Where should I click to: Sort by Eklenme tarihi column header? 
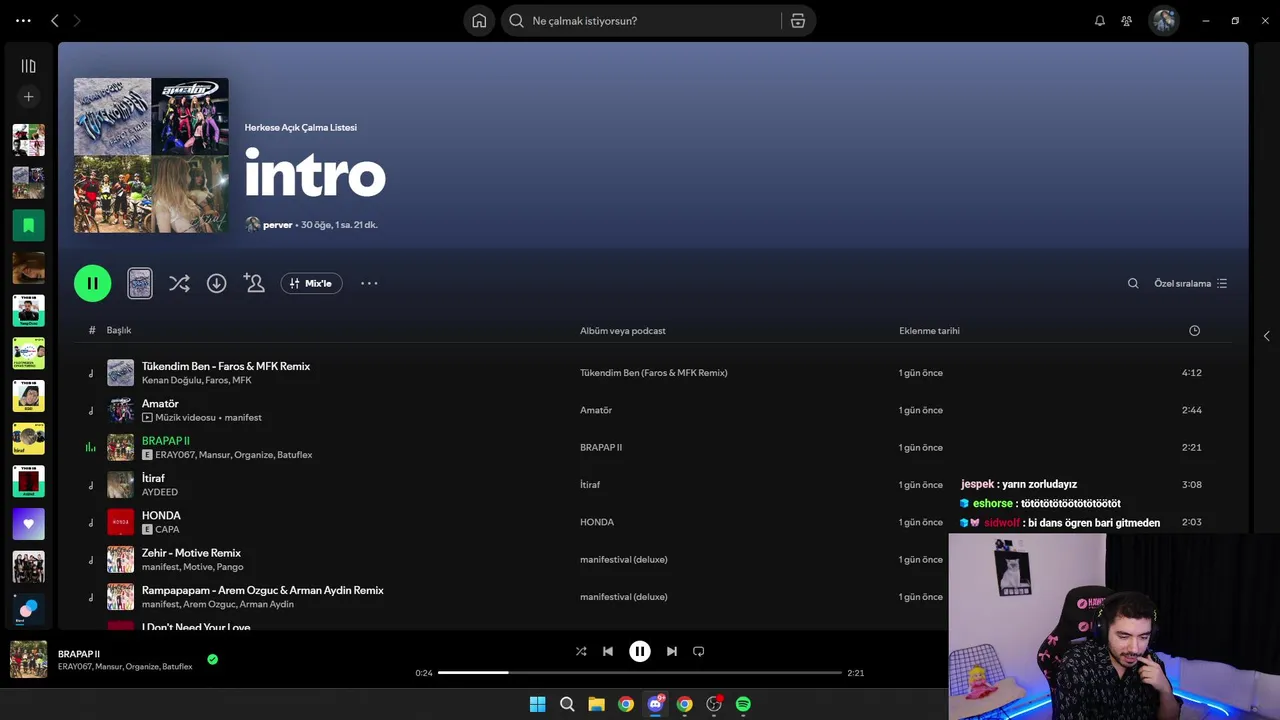pyautogui.click(x=929, y=331)
